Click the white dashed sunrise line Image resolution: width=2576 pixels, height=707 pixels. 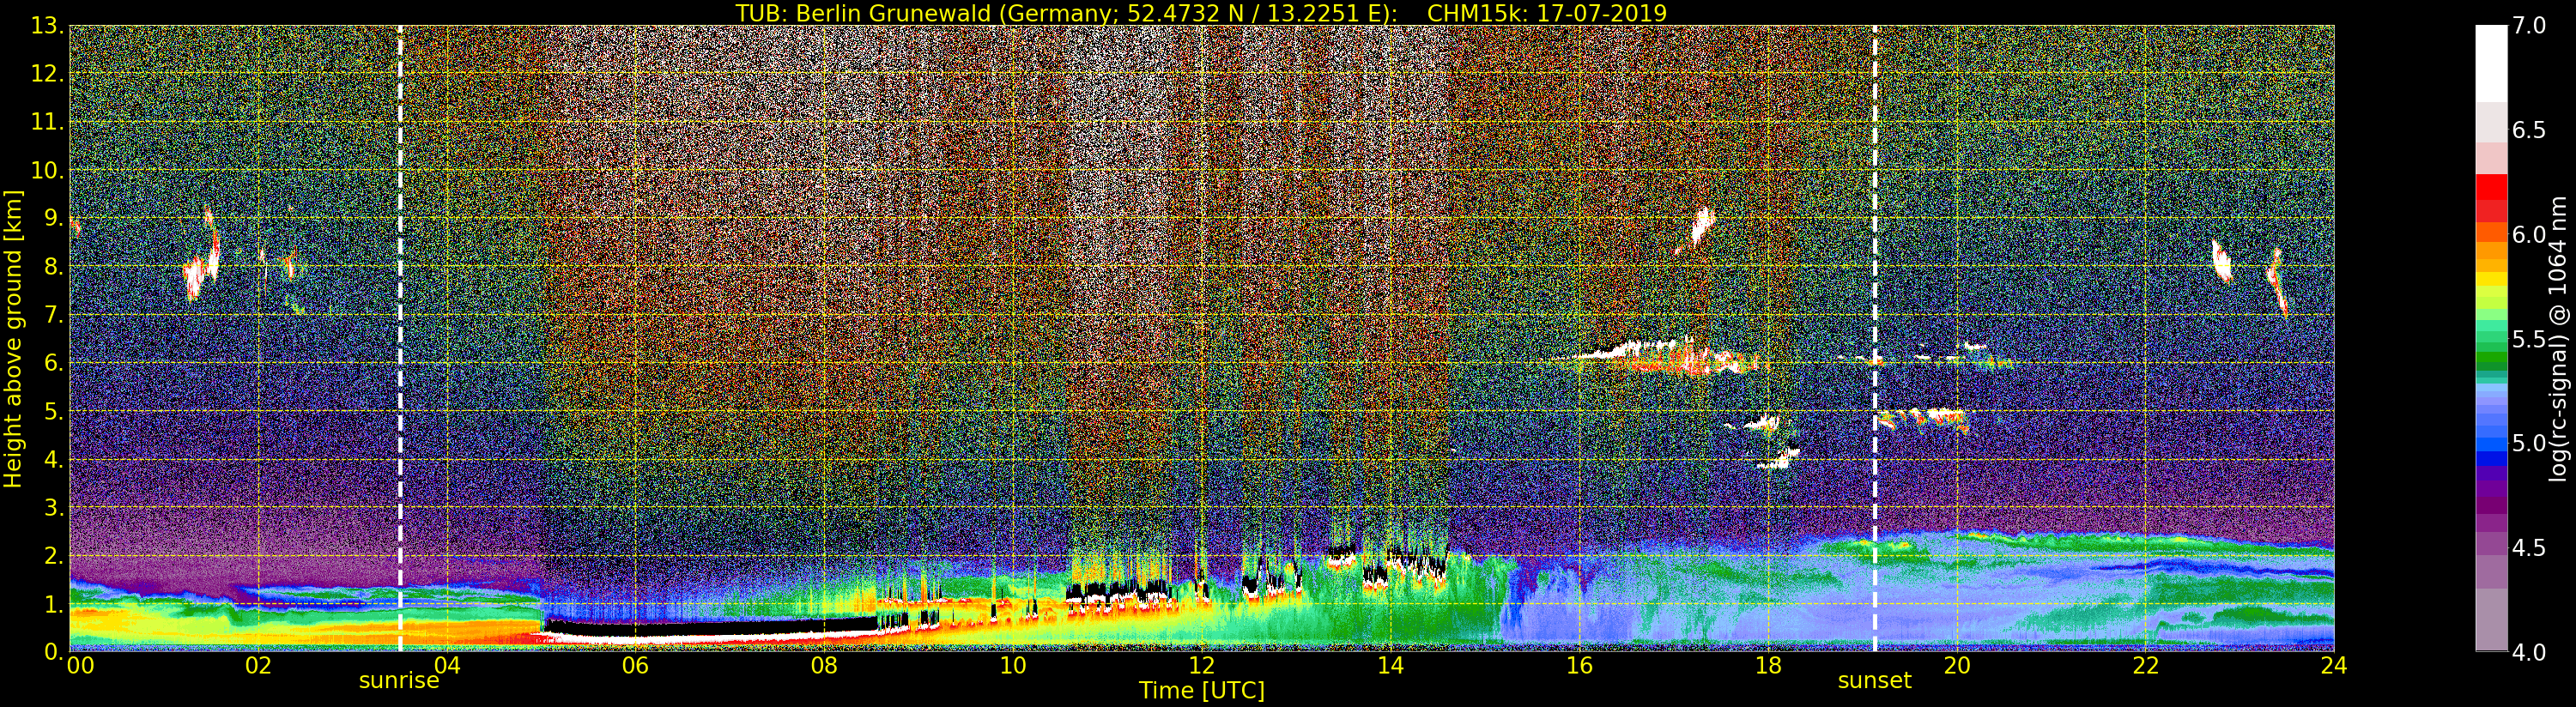click(400, 338)
